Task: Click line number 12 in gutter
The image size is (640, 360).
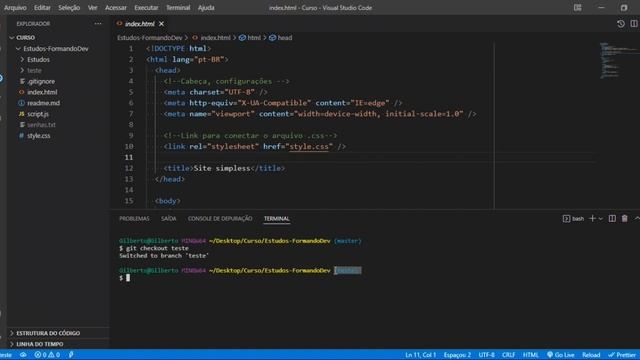Action: pyautogui.click(x=129, y=168)
